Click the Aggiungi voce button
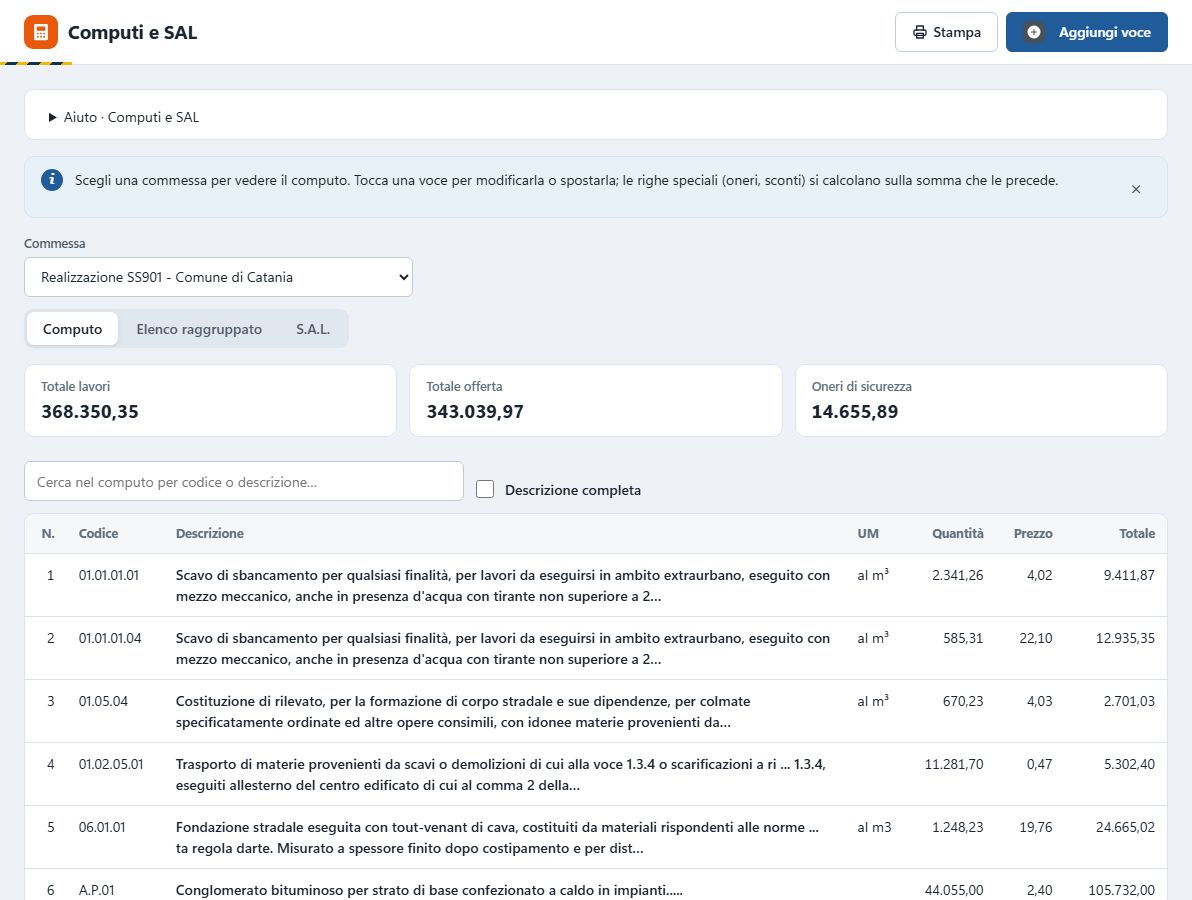 click(1086, 32)
